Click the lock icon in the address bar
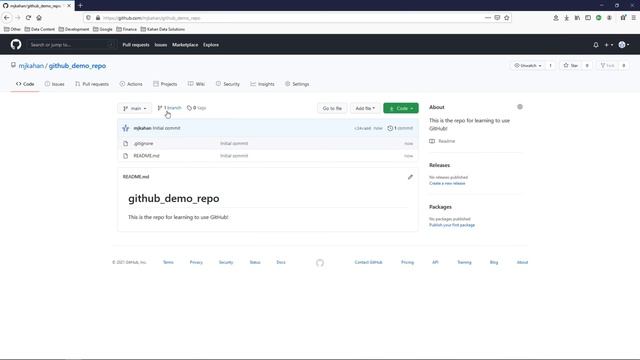640x360 pixels. [x=98, y=18]
